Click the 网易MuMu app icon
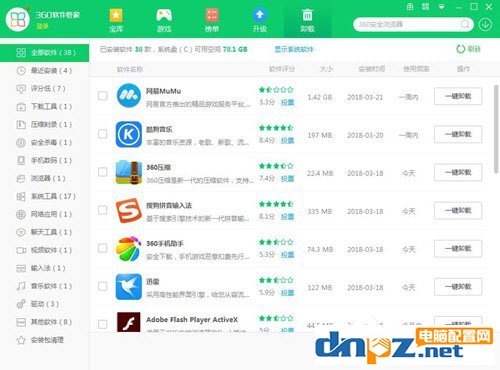The image size is (500, 370). click(129, 96)
